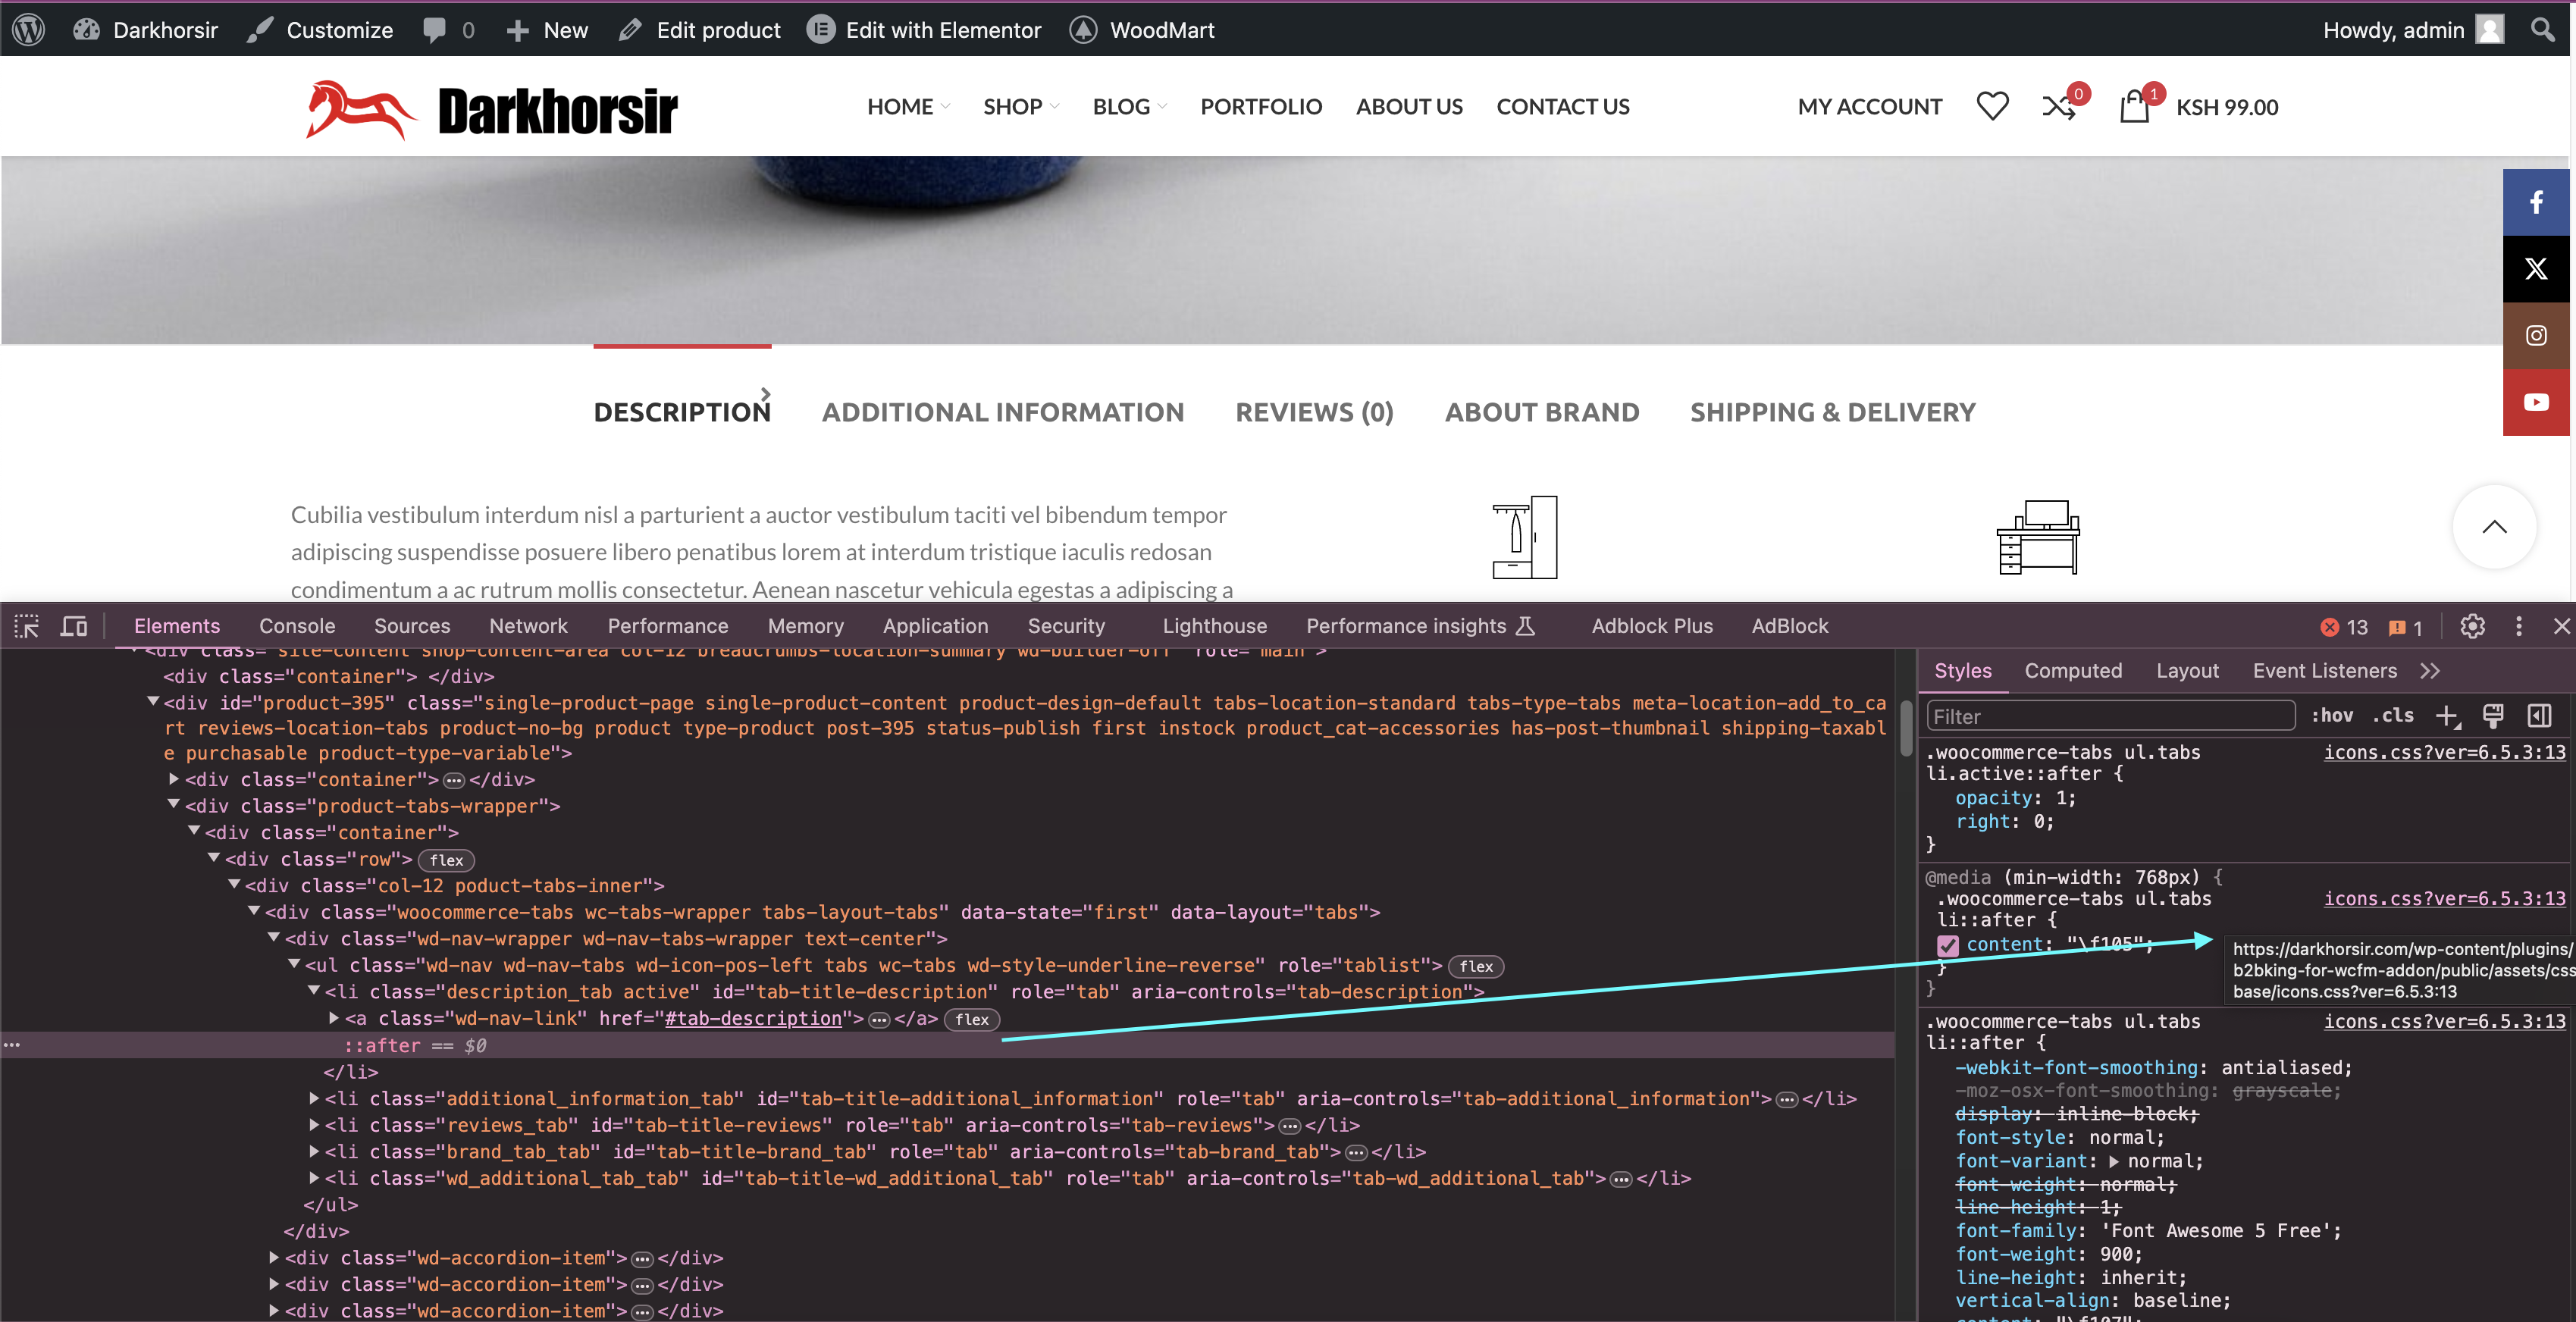The image size is (2576, 1322).
Task: Add new style rule plus icon
Action: tap(2447, 716)
